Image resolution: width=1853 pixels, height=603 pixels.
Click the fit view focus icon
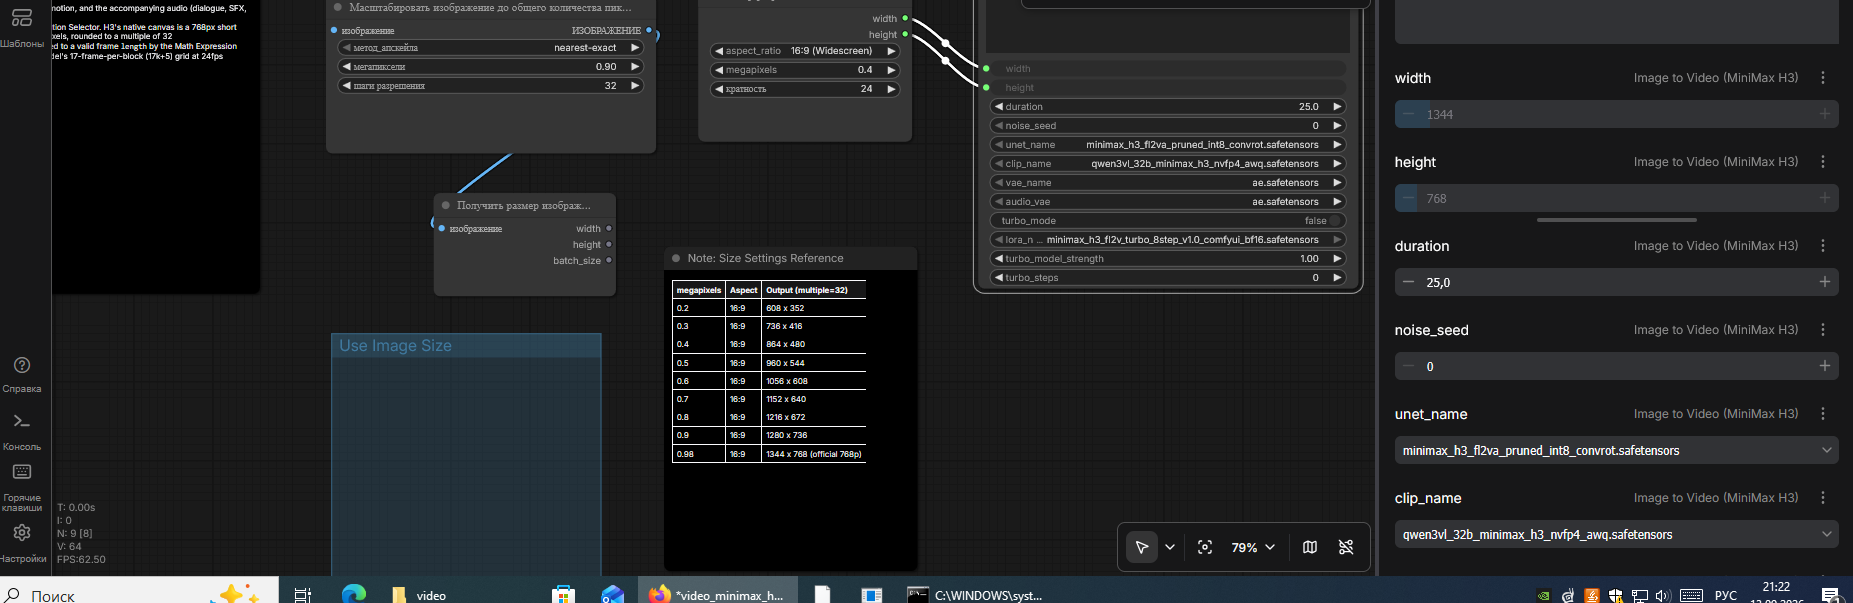1205,547
